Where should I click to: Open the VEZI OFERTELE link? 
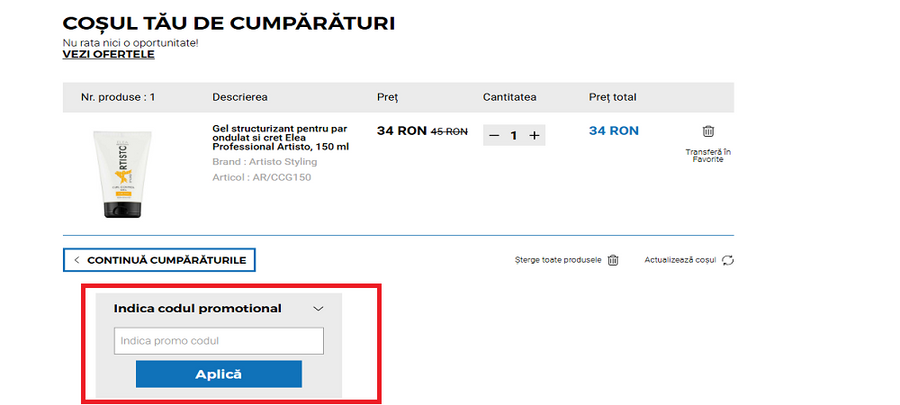[x=108, y=54]
